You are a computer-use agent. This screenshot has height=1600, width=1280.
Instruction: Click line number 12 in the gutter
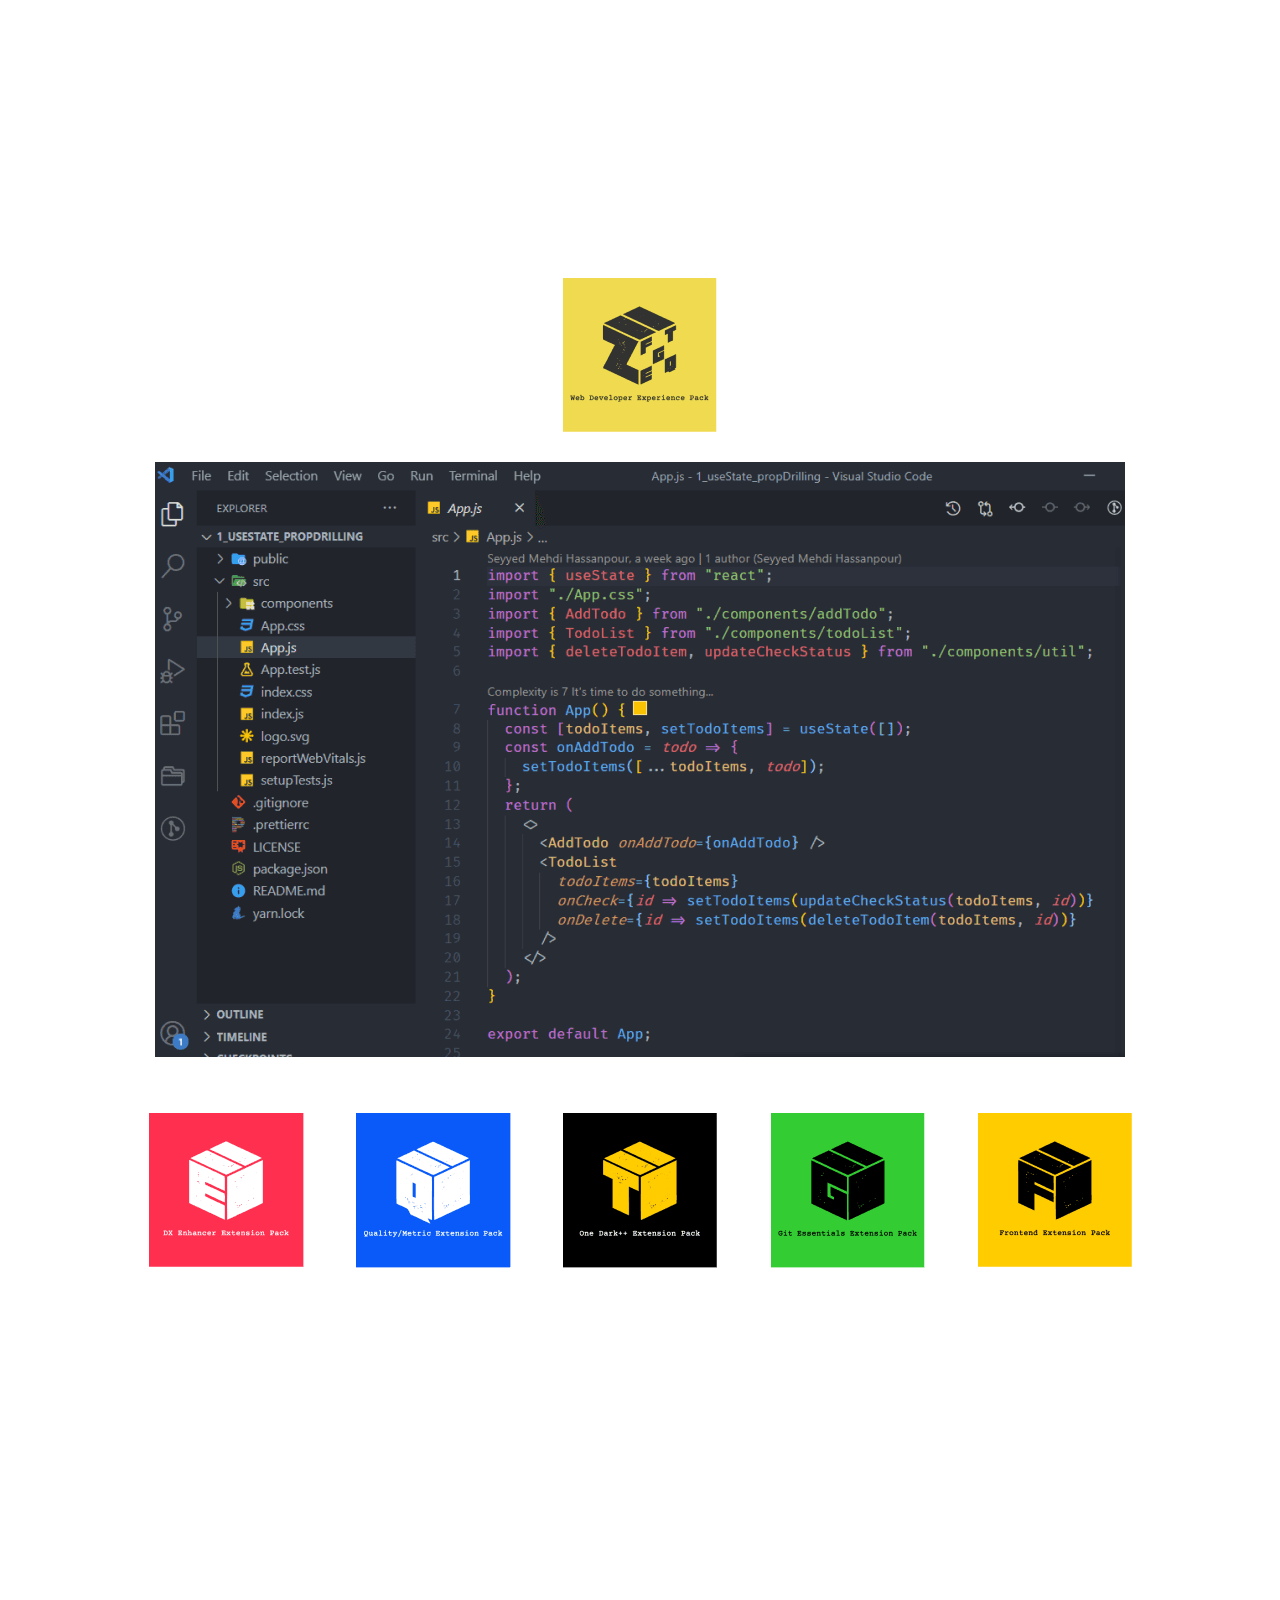(453, 805)
